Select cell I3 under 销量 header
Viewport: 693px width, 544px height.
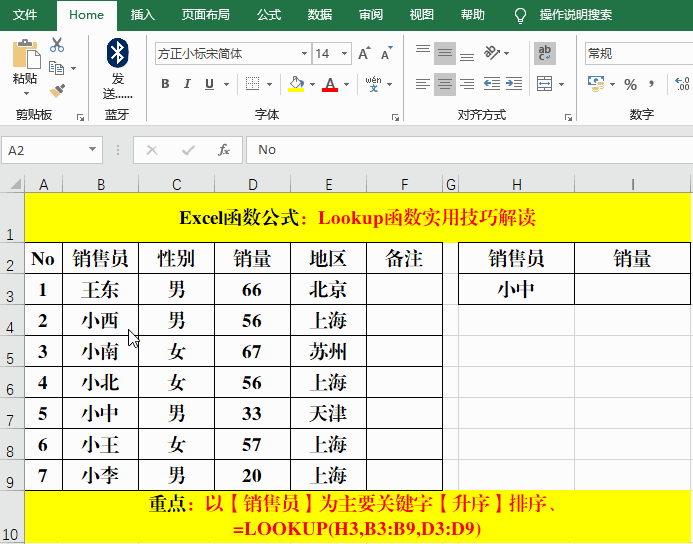[632, 290]
